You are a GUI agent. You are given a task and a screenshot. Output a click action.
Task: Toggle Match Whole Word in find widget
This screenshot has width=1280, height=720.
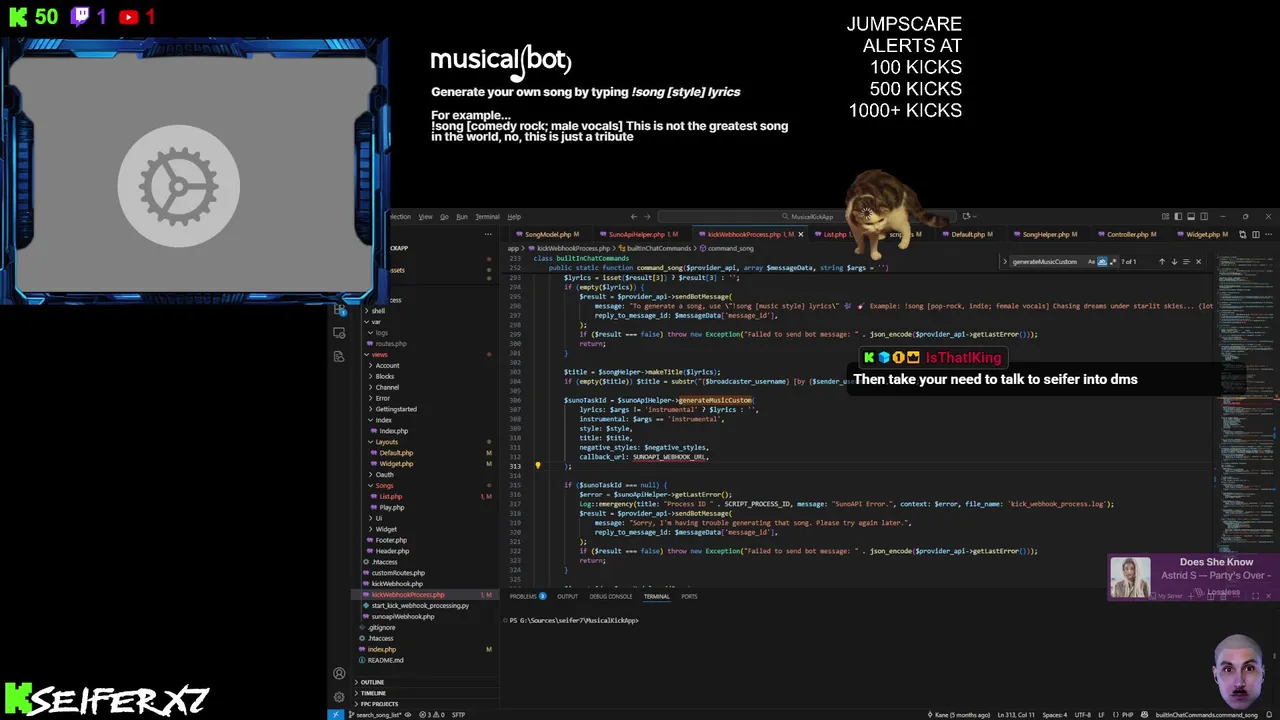pos(1102,262)
